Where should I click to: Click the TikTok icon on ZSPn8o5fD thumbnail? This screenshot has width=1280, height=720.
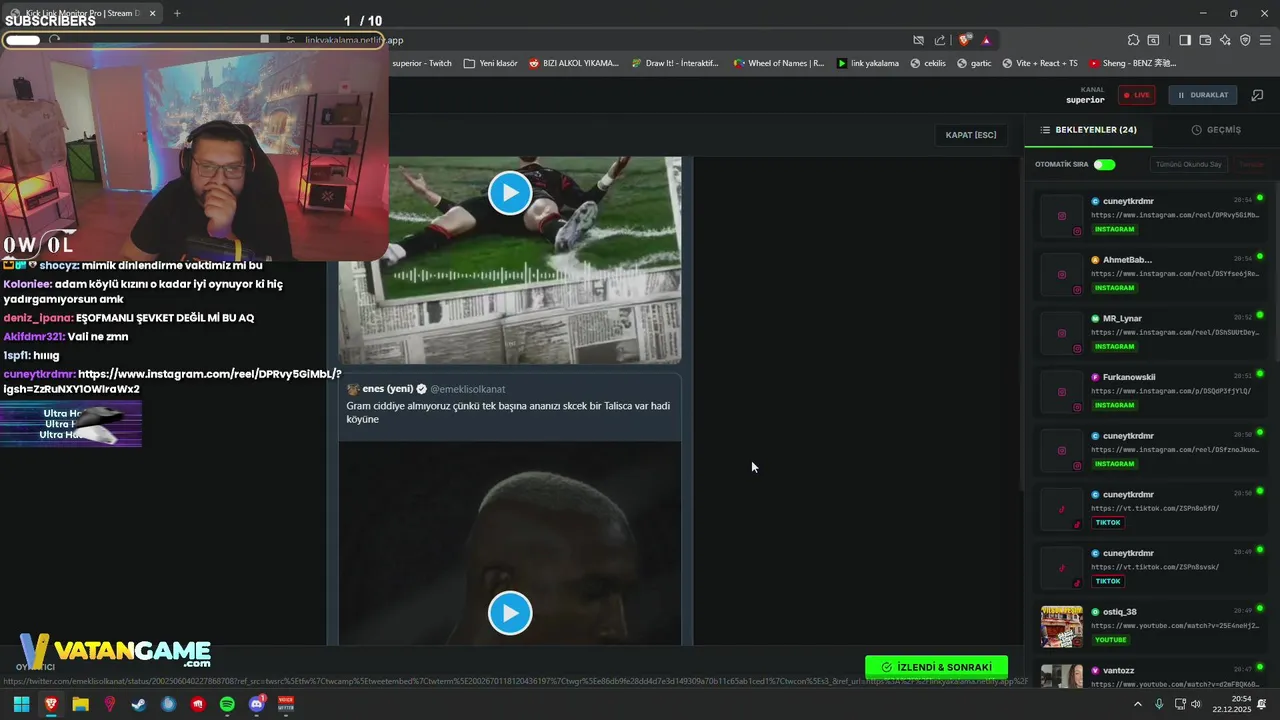1077,525
